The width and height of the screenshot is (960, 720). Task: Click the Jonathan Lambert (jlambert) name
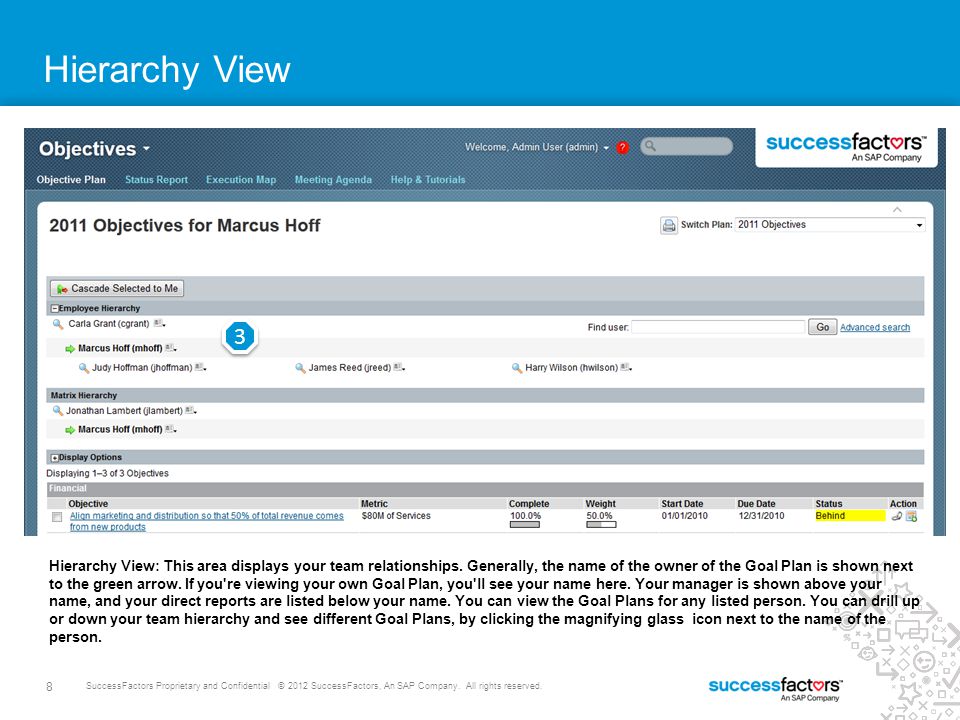(x=124, y=411)
